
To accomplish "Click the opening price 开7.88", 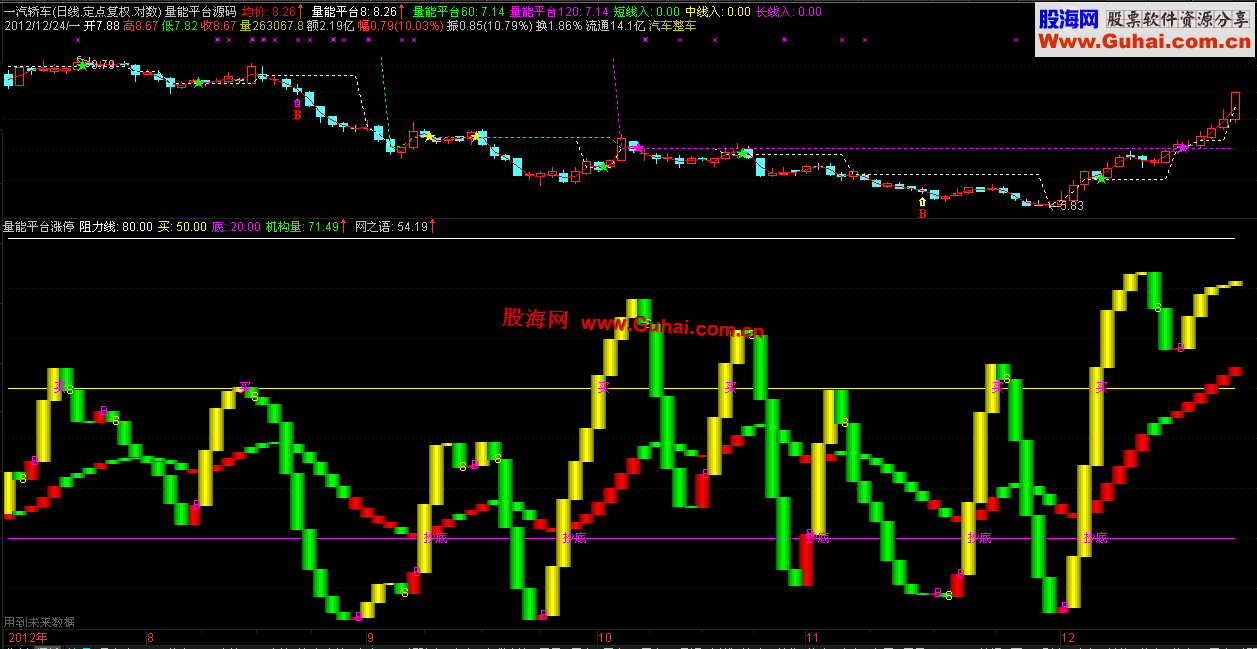I will point(100,26).
